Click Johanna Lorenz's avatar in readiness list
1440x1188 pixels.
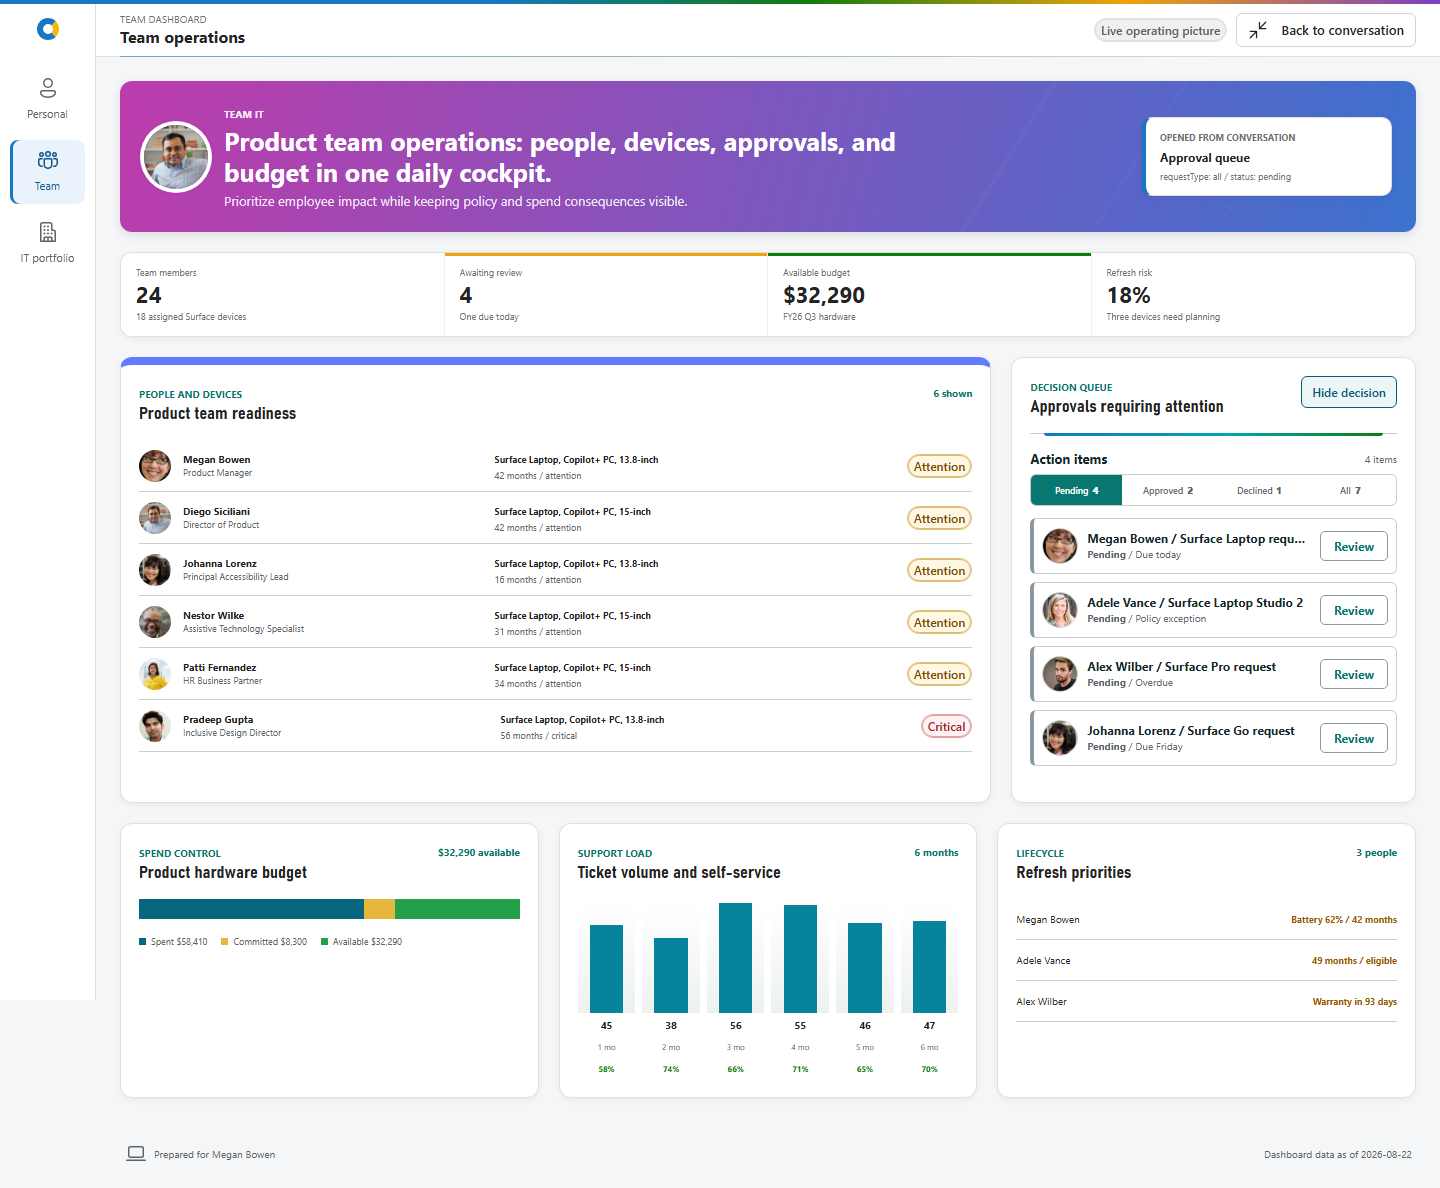point(155,570)
